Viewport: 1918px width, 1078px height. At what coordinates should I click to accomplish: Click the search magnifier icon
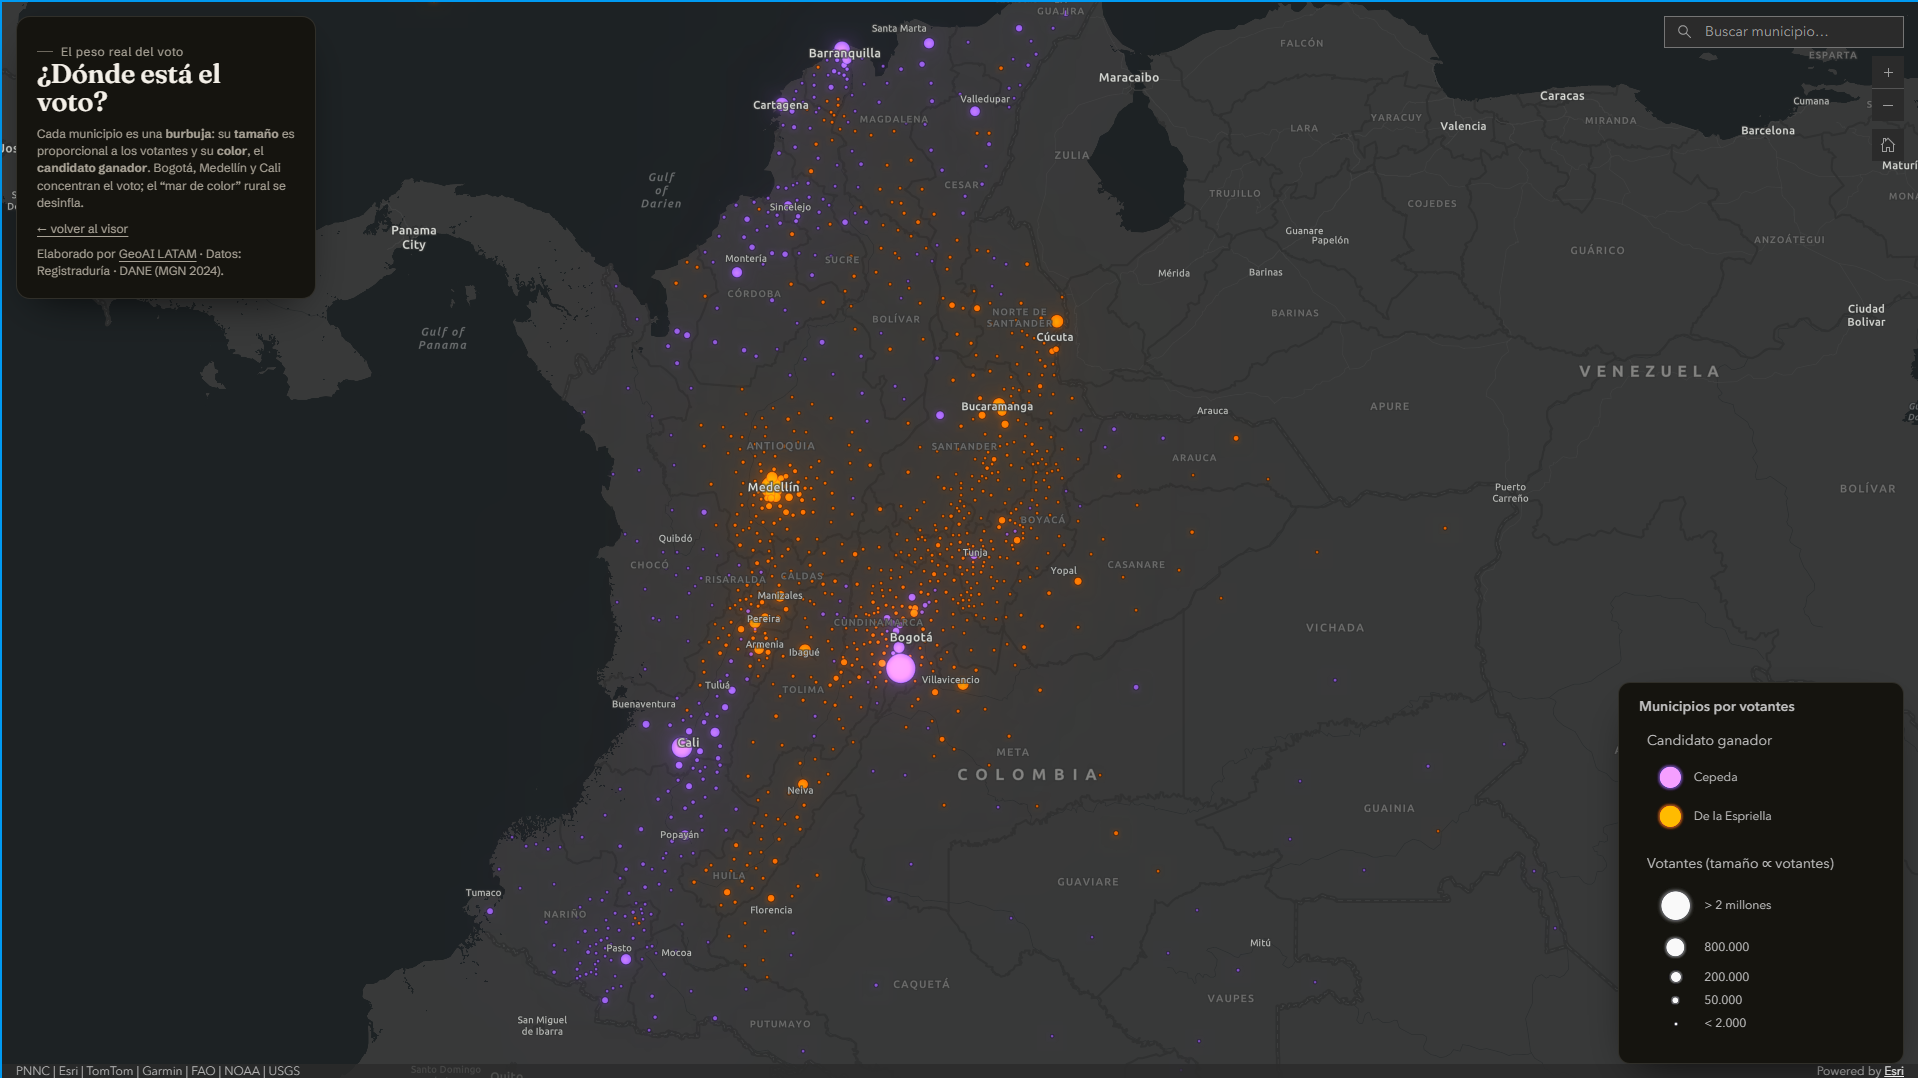click(1684, 32)
